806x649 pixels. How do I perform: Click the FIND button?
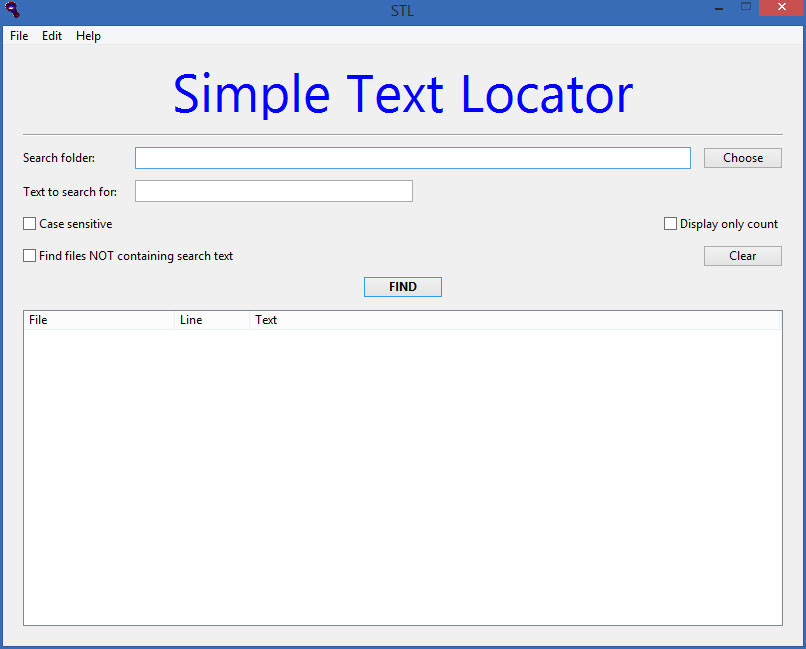403,287
